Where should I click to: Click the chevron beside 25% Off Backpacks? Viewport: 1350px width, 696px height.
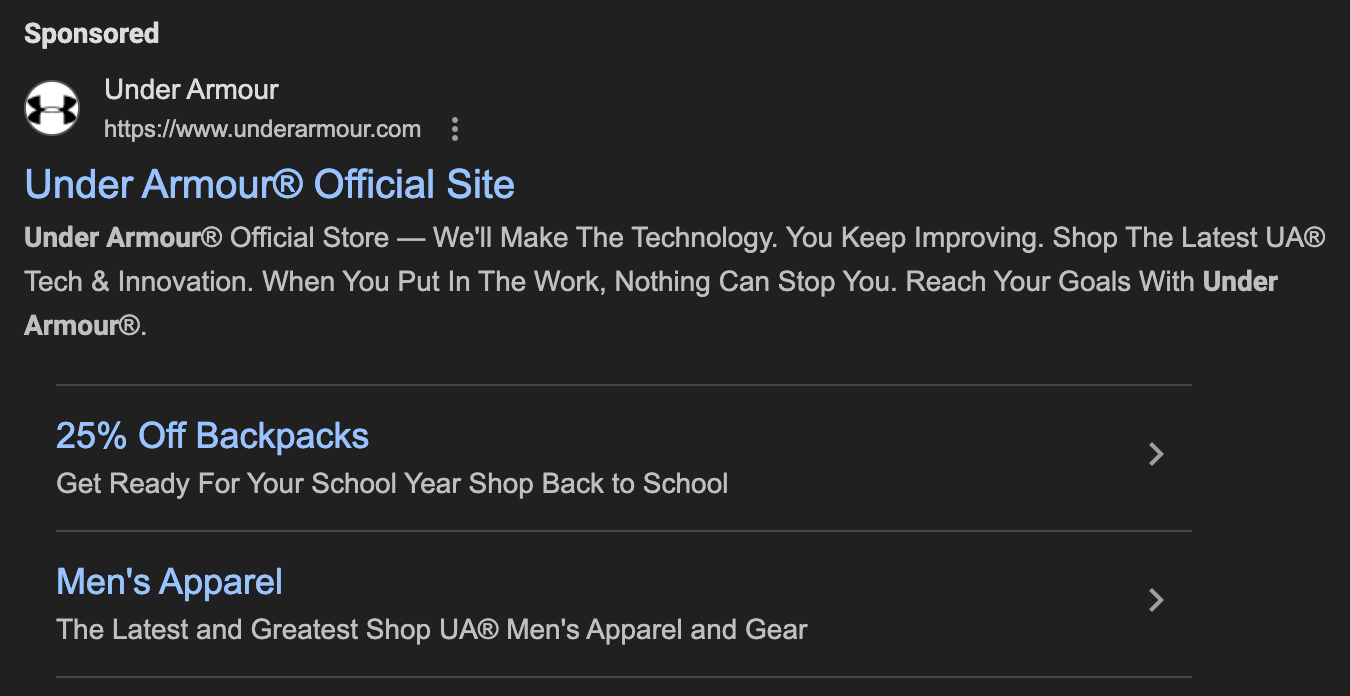point(1156,454)
